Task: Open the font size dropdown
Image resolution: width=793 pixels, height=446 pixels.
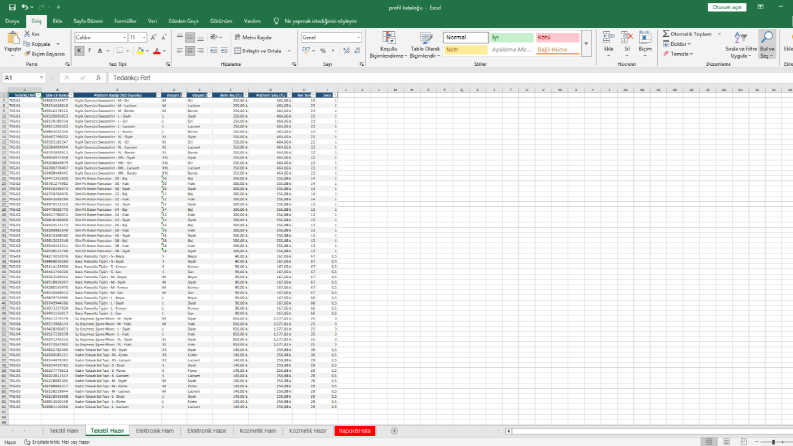Action: (x=144, y=37)
